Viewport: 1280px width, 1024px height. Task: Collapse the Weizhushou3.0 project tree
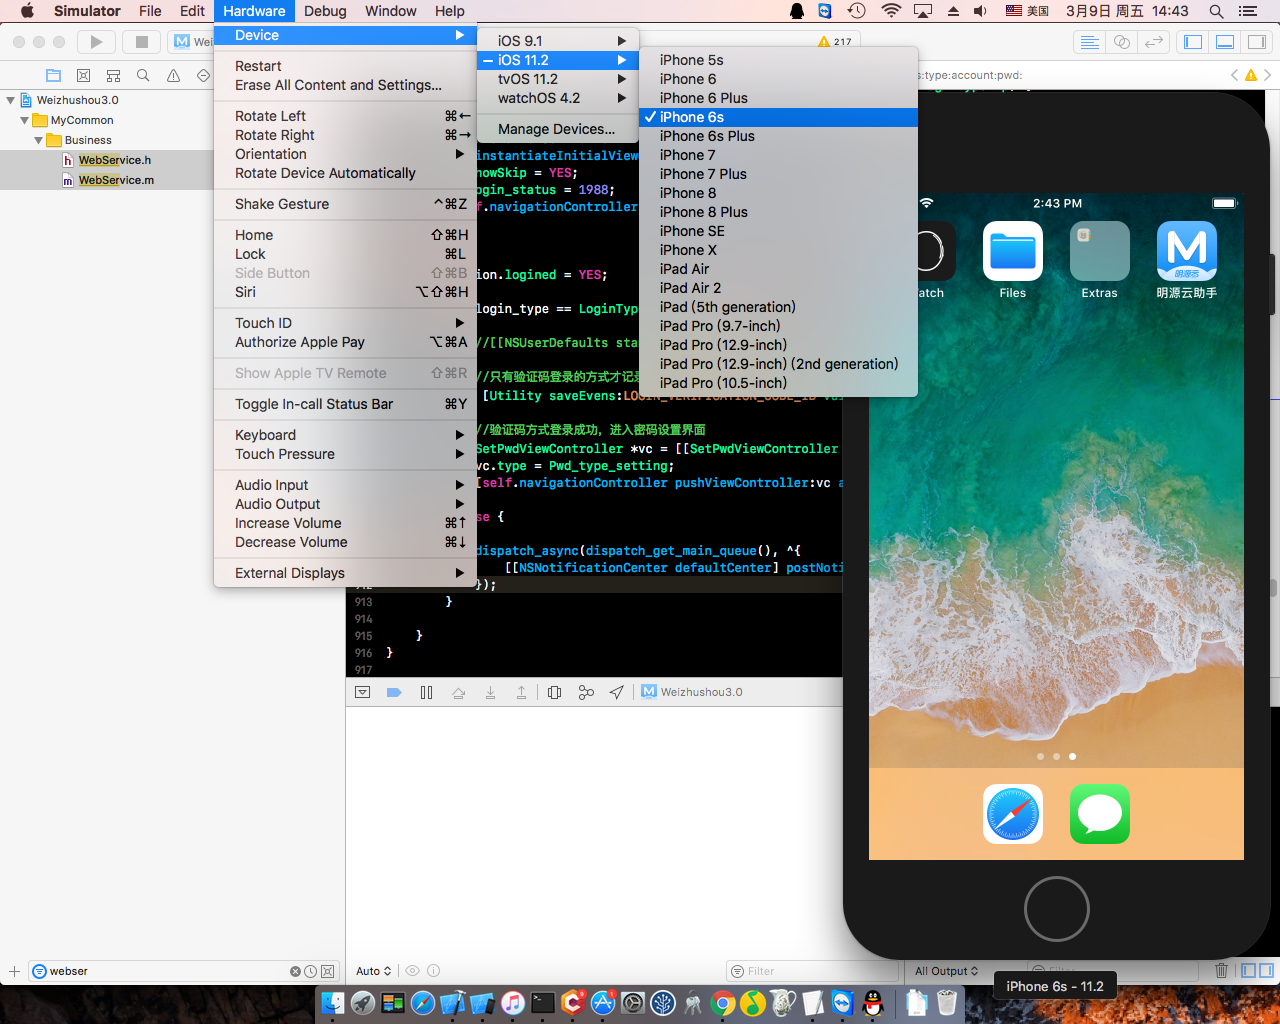click(x=10, y=100)
